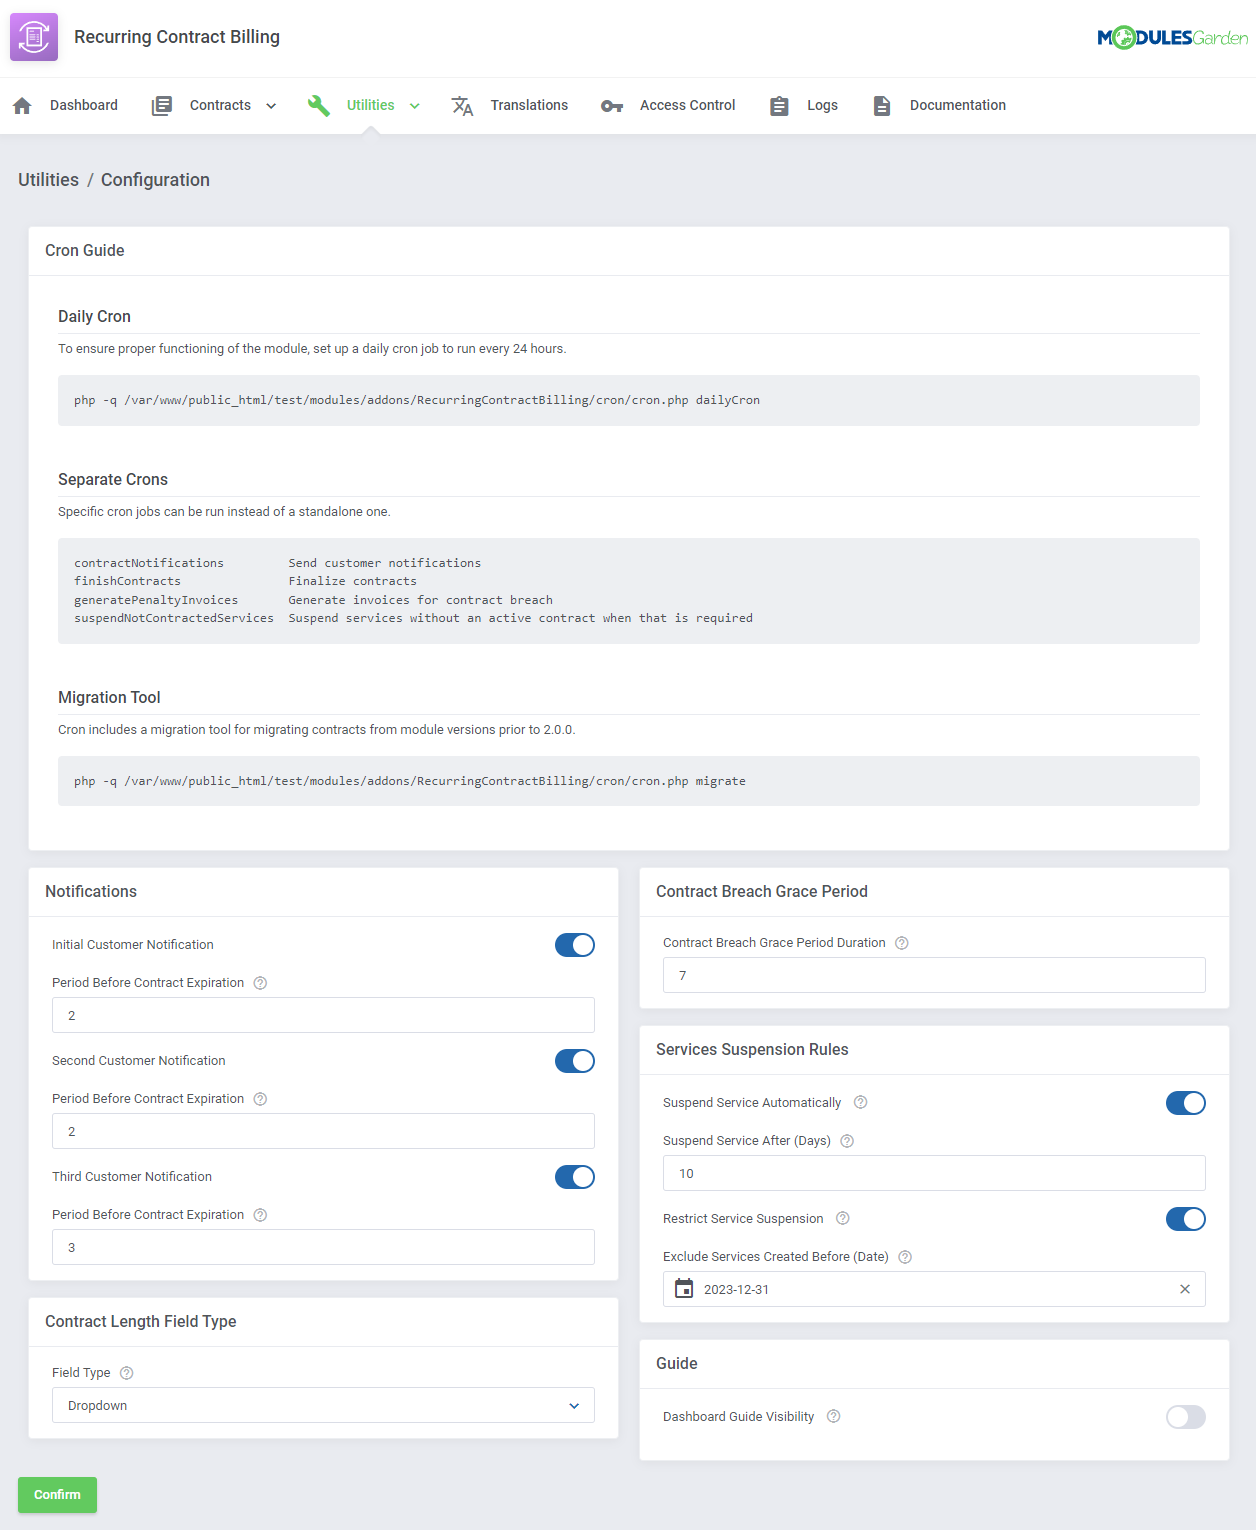Open the Utilities breadcrumb link
The height and width of the screenshot is (1530, 1256).
pos(48,180)
